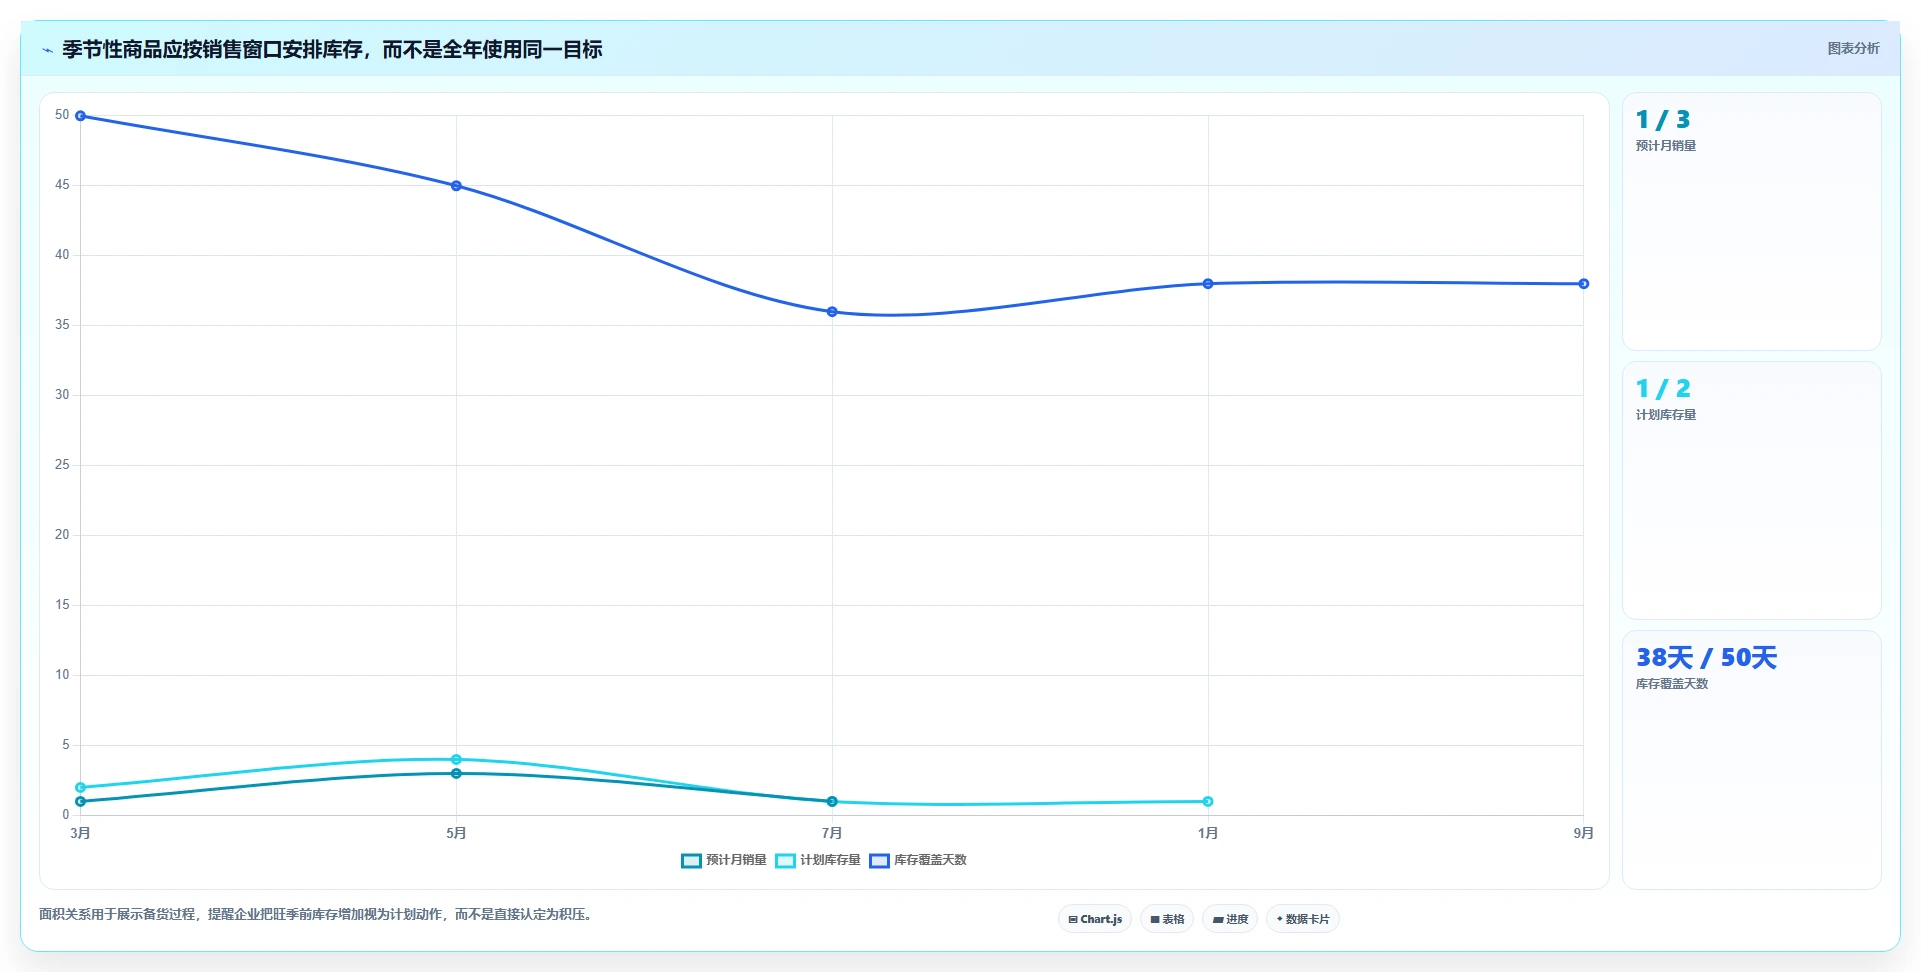Select the blue data point at 3月 value 50
Screen dimensions: 1921x972
(x=81, y=116)
